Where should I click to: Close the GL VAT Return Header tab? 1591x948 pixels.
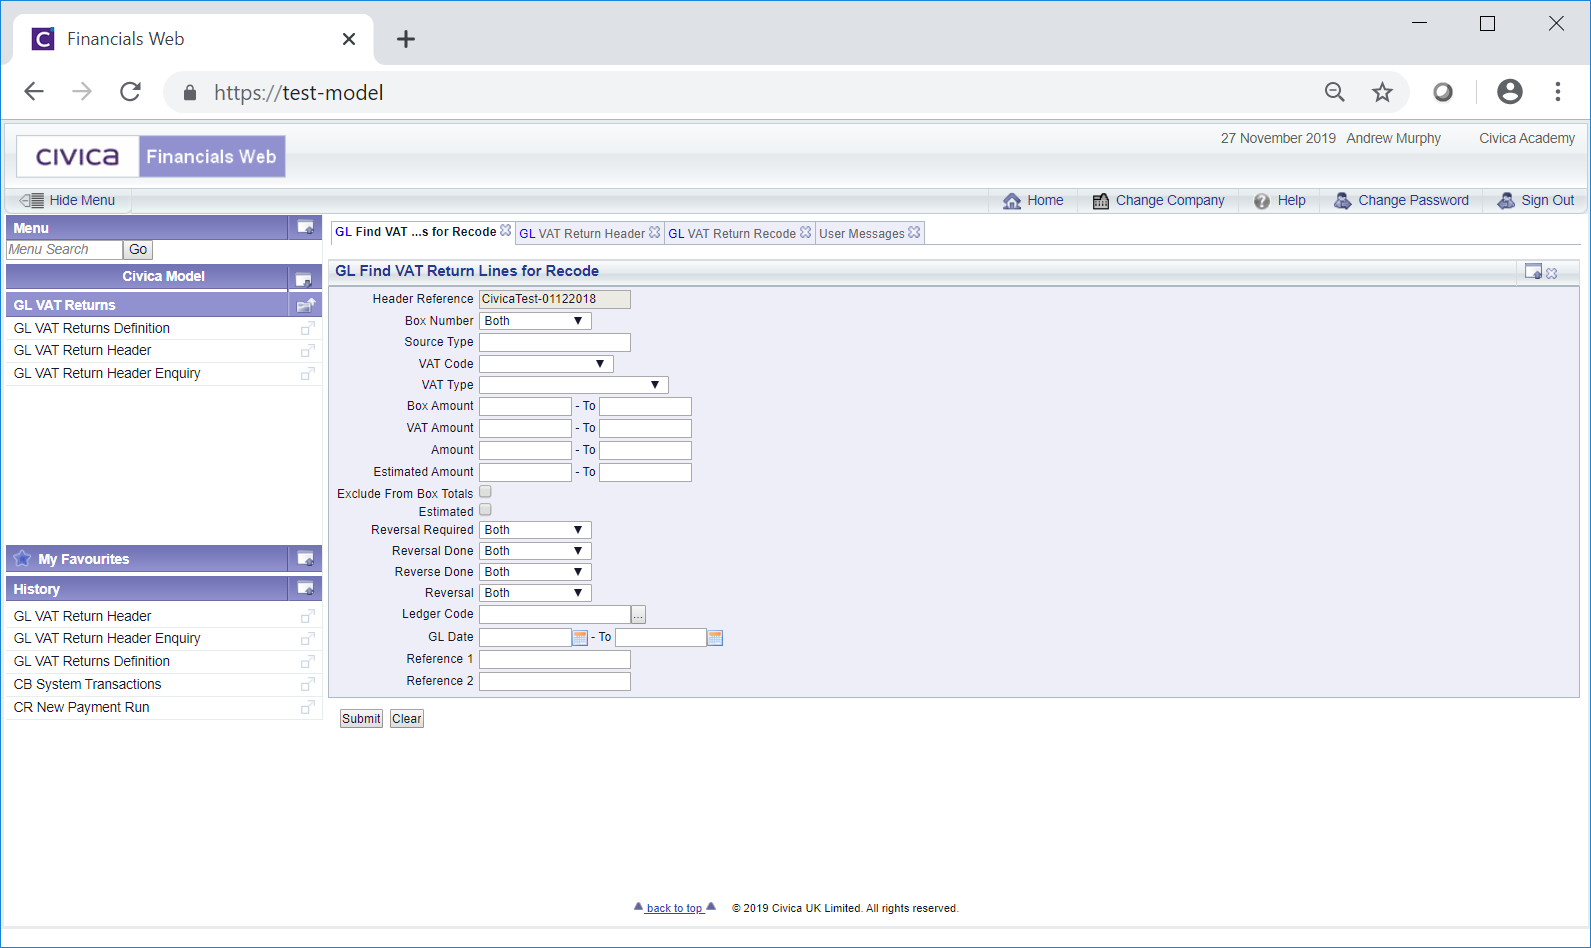[655, 232]
